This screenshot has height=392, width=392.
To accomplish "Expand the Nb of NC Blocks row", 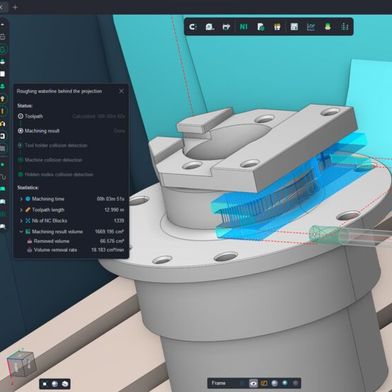I will (x=21, y=221).
